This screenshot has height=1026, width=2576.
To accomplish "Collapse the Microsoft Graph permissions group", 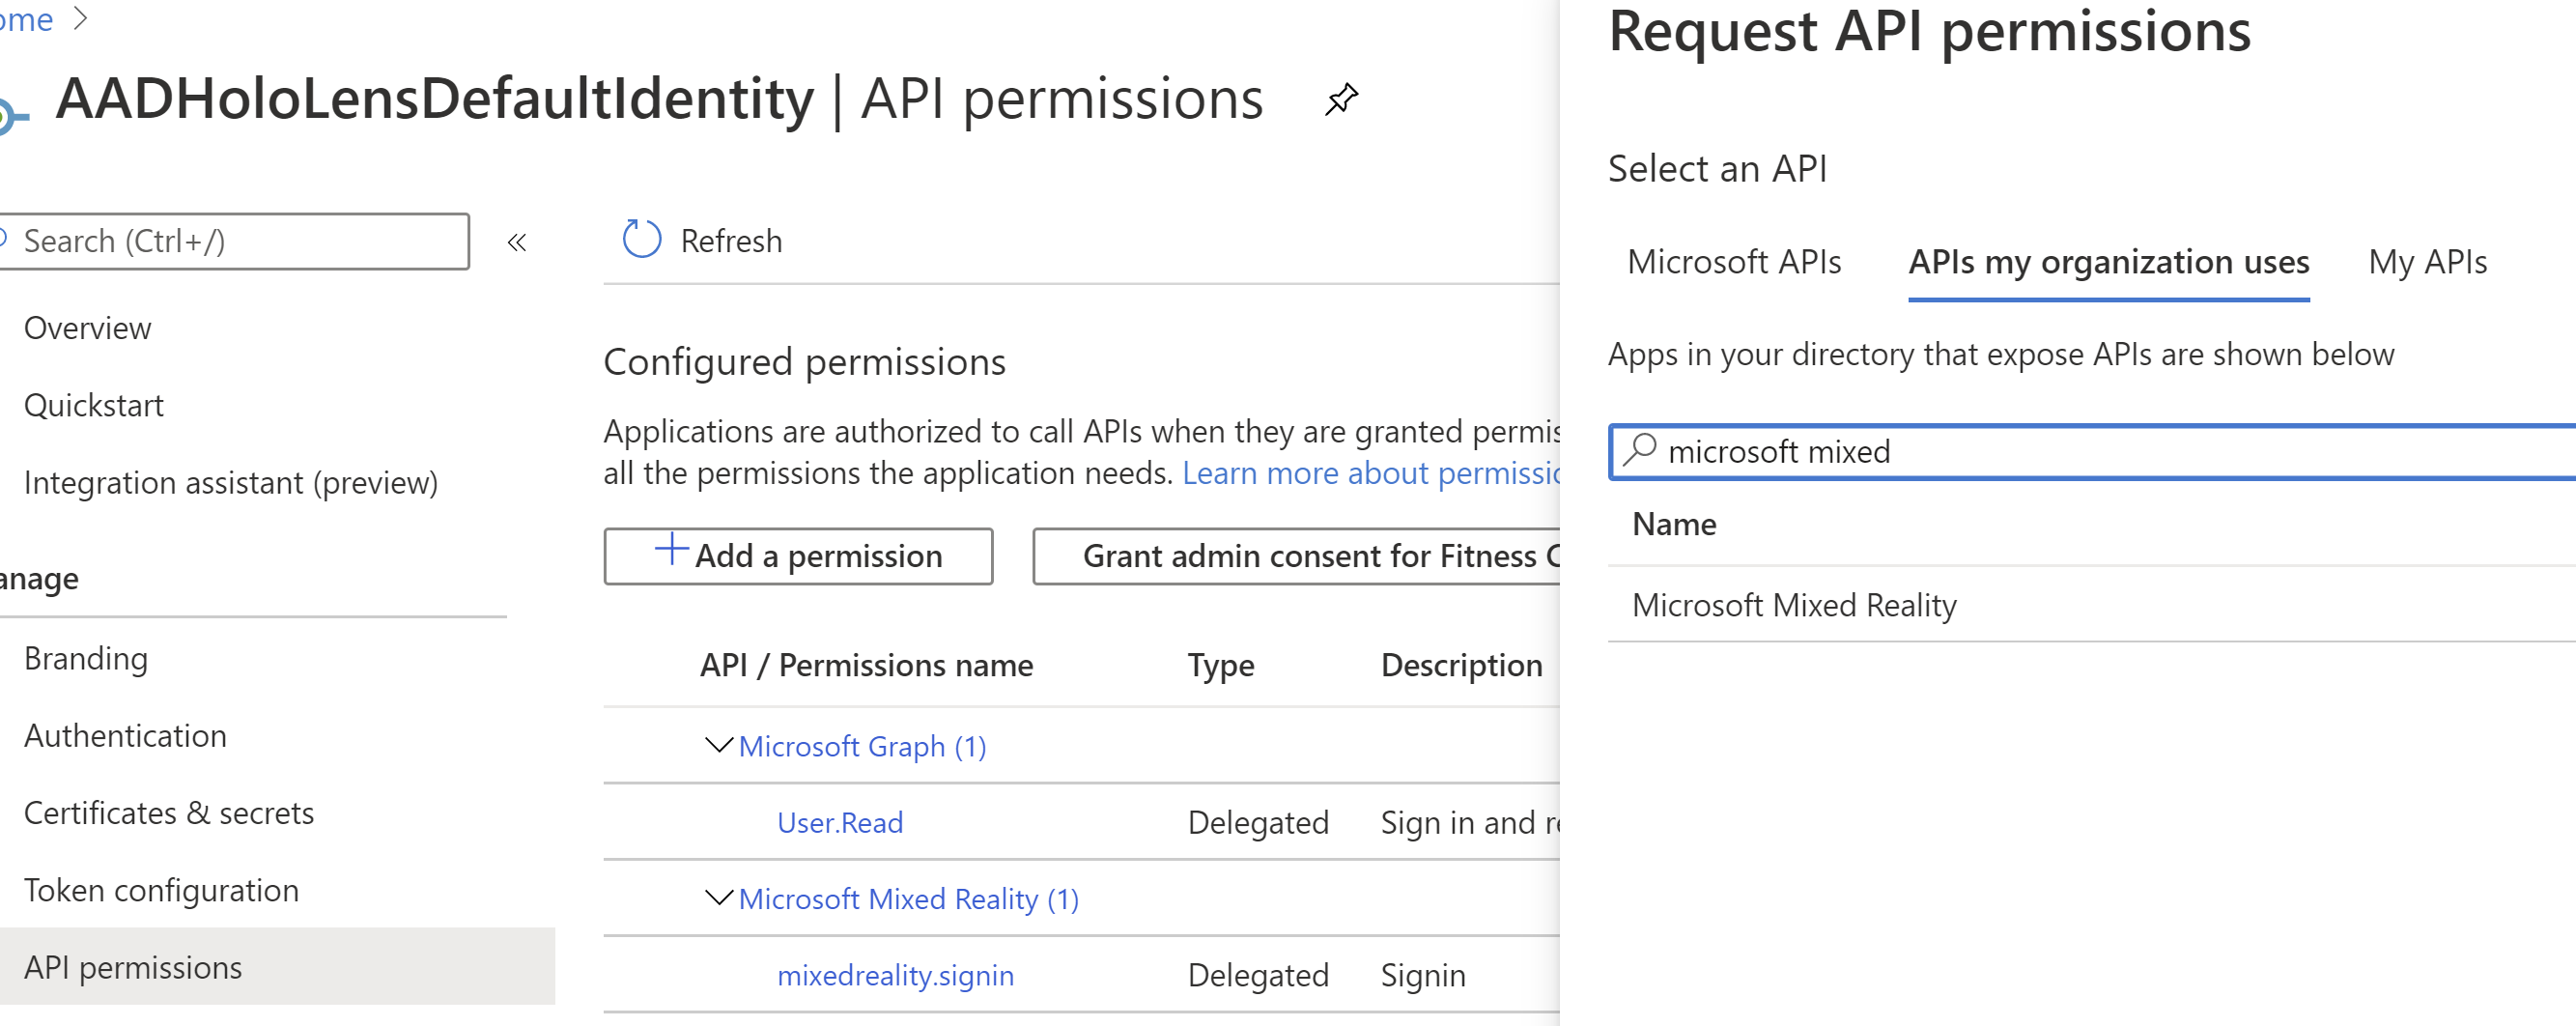I will click(x=718, y=745).
